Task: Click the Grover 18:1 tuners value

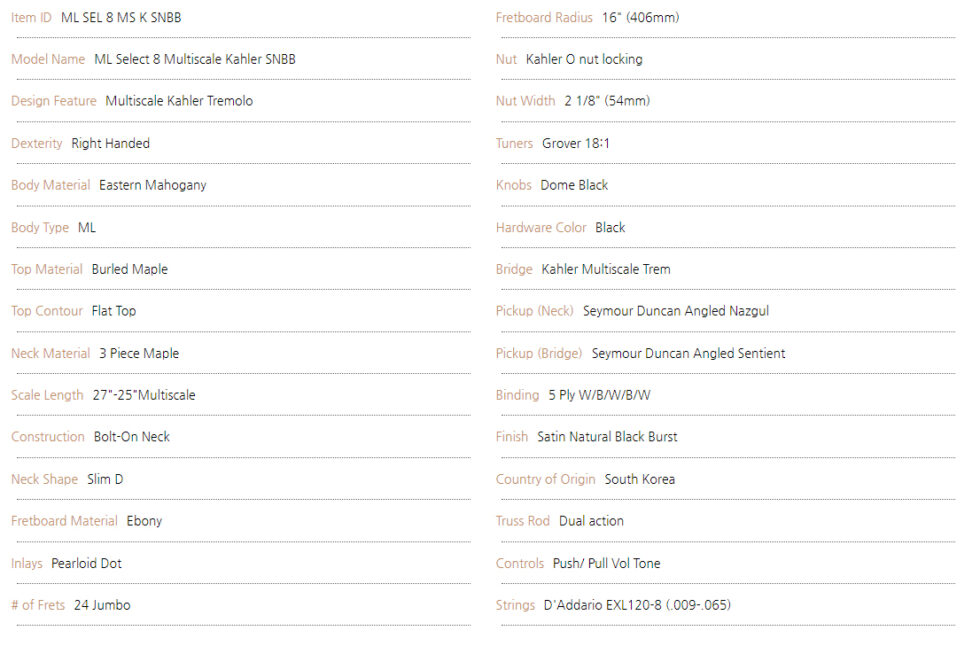Action: point(576,143)
